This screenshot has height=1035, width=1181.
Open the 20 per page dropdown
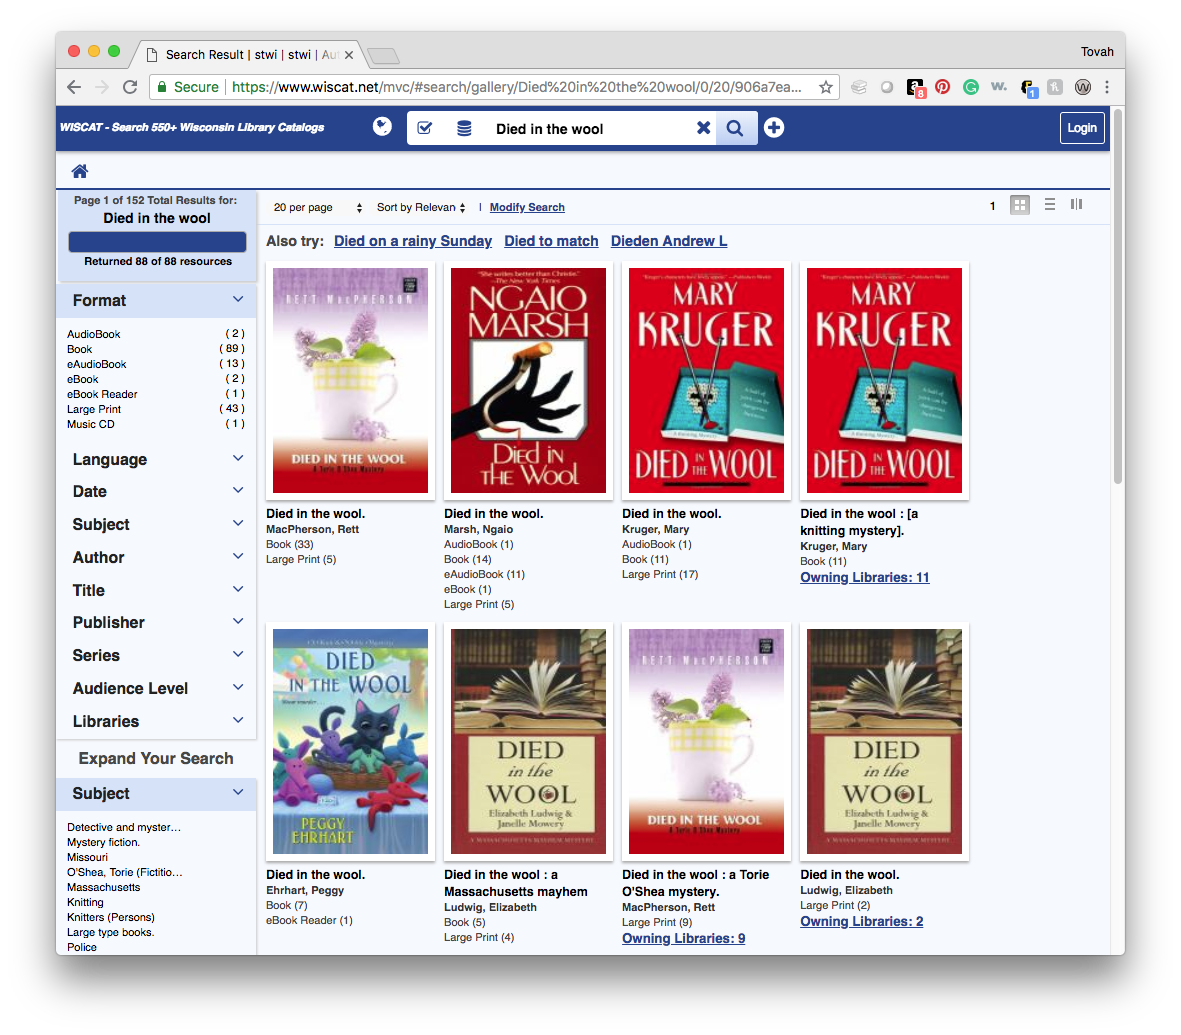click(317, 207)
